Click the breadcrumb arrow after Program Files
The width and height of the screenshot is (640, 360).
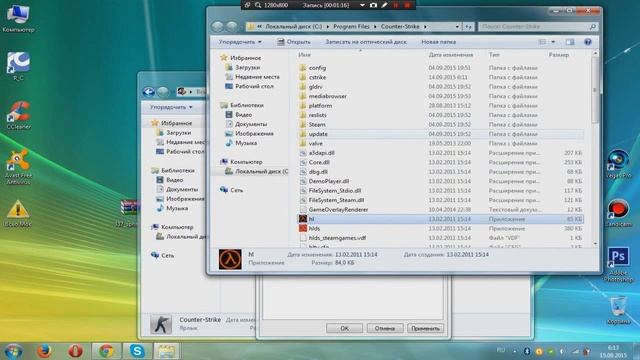click(375, 27)
